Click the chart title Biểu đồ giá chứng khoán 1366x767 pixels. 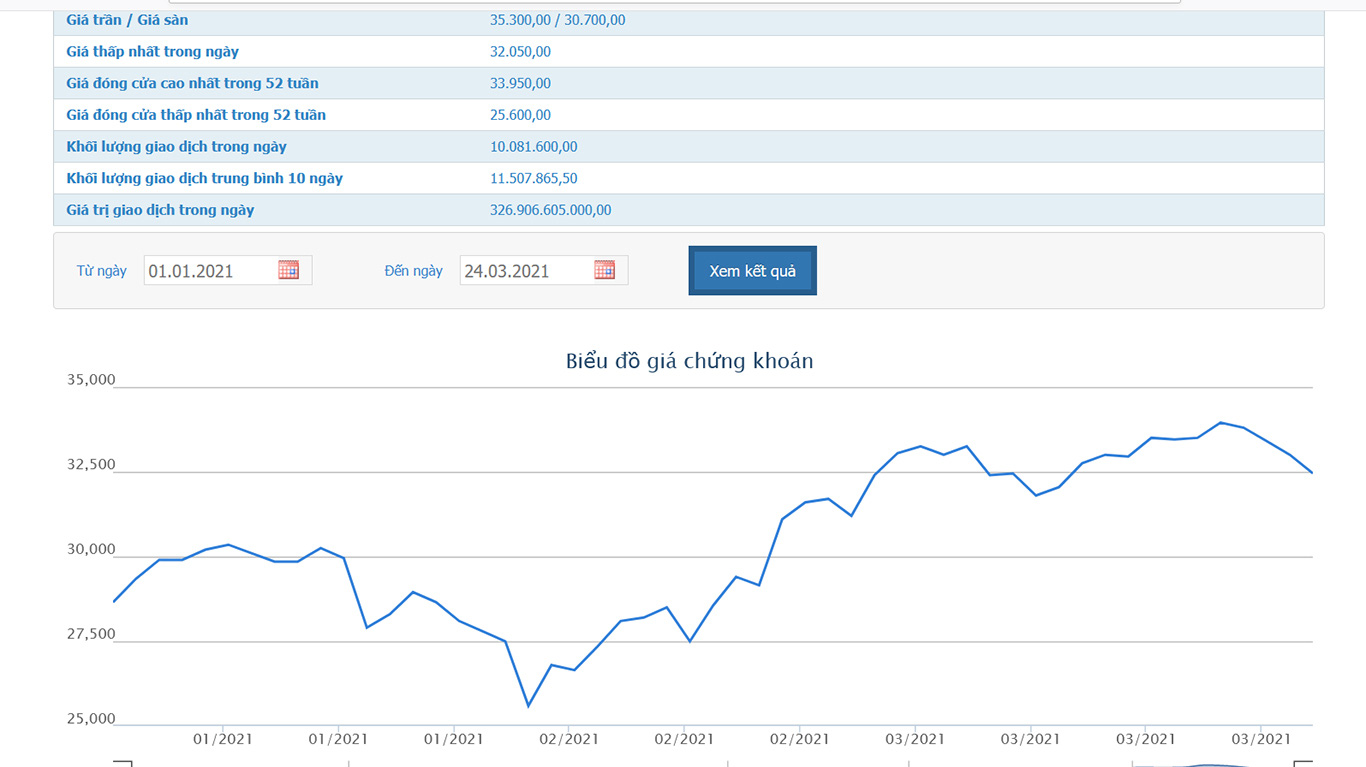click(x=689, y=361)
